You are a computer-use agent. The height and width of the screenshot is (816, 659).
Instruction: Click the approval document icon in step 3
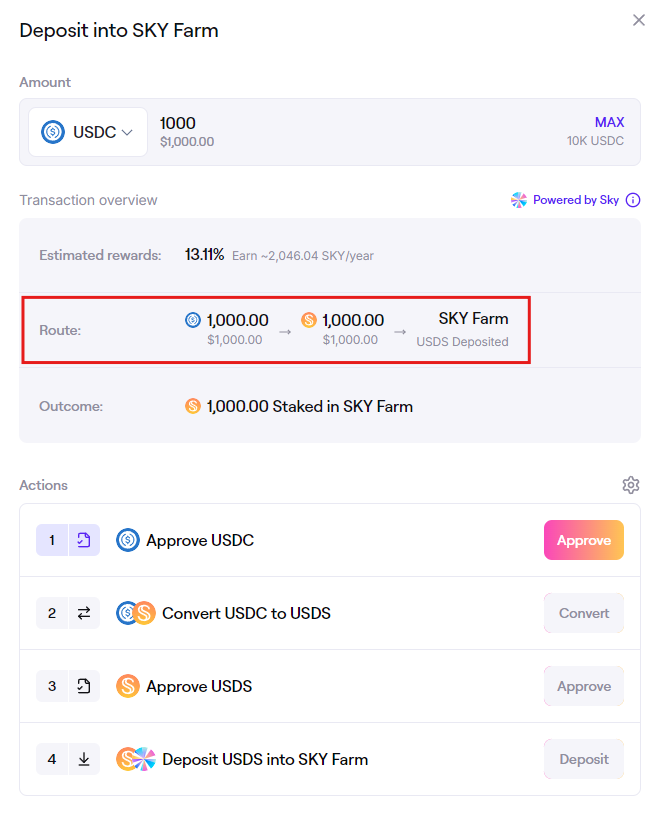point(84,686)
